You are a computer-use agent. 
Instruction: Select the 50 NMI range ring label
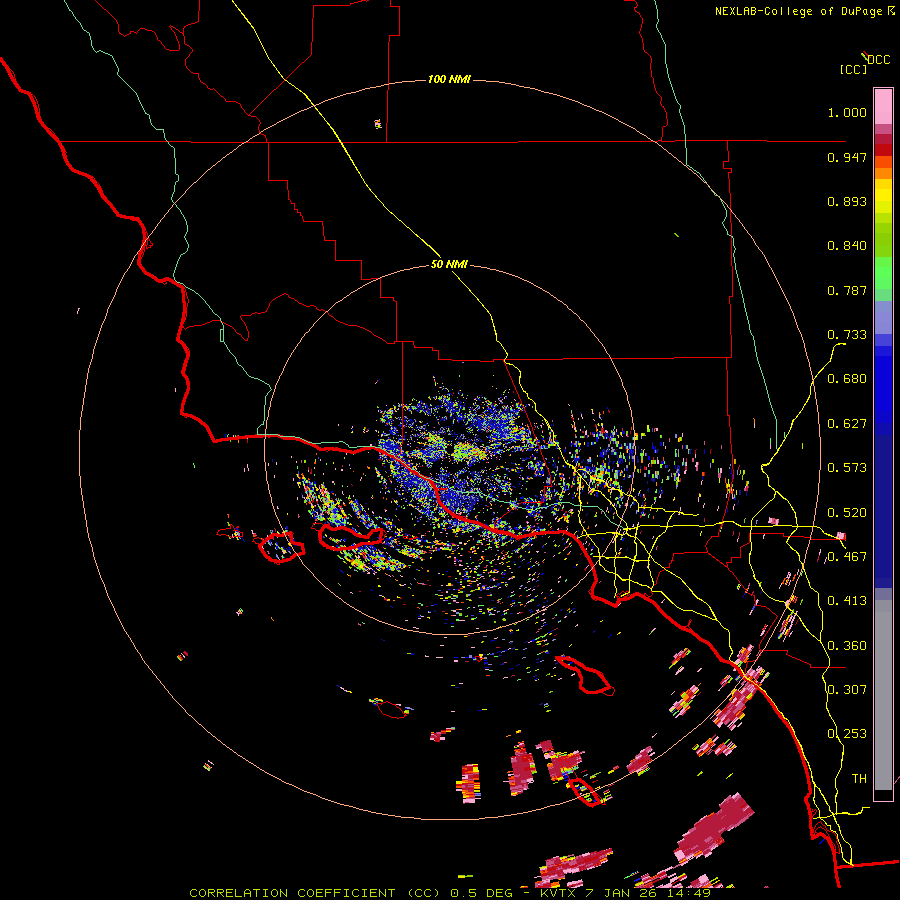(x=449, y=264)
